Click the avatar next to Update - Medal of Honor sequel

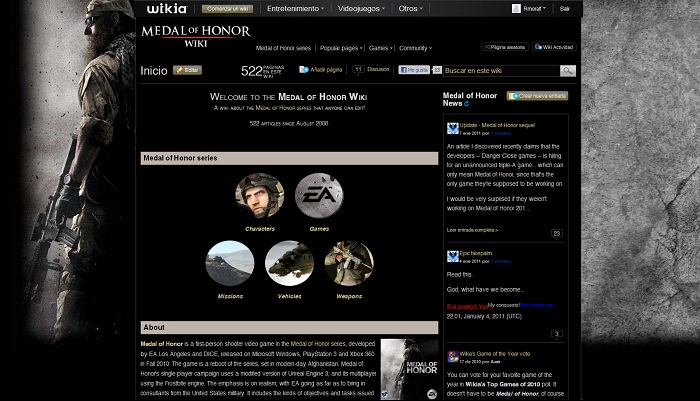pos(453,128)
